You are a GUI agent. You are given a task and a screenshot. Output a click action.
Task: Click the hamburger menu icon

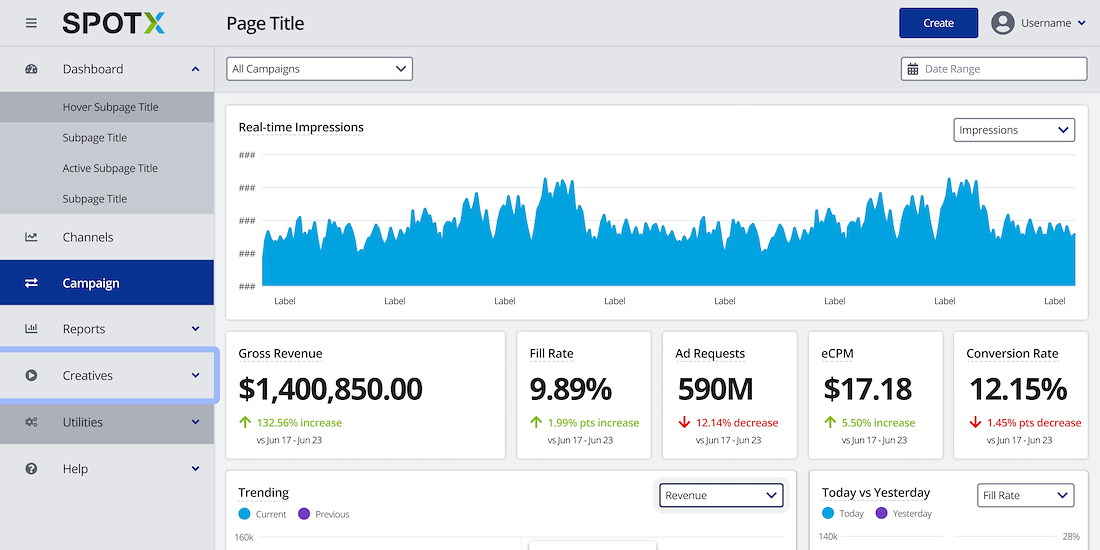[x=31, y=23]
